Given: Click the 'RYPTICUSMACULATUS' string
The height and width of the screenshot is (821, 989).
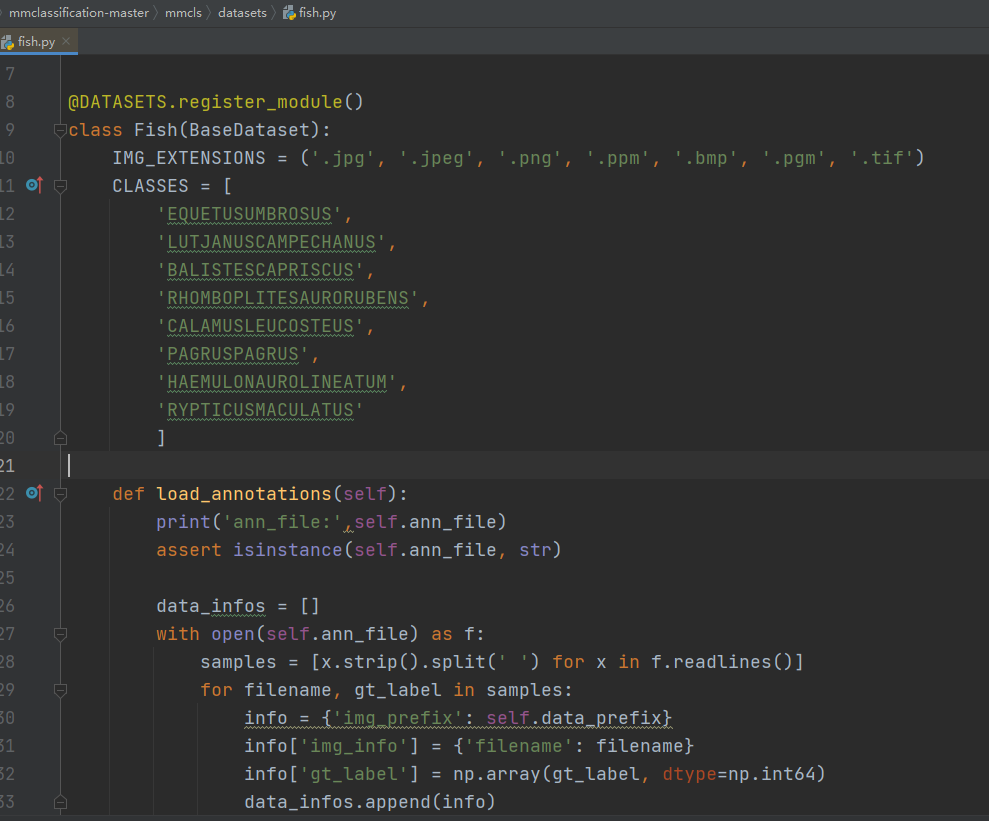Looking at the screenshot, I should 261,410.
